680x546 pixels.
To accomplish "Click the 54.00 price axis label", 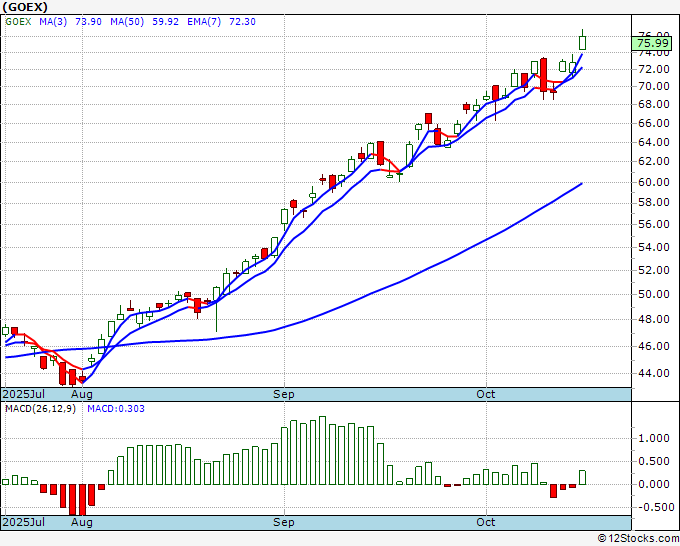I will (654, 247).
